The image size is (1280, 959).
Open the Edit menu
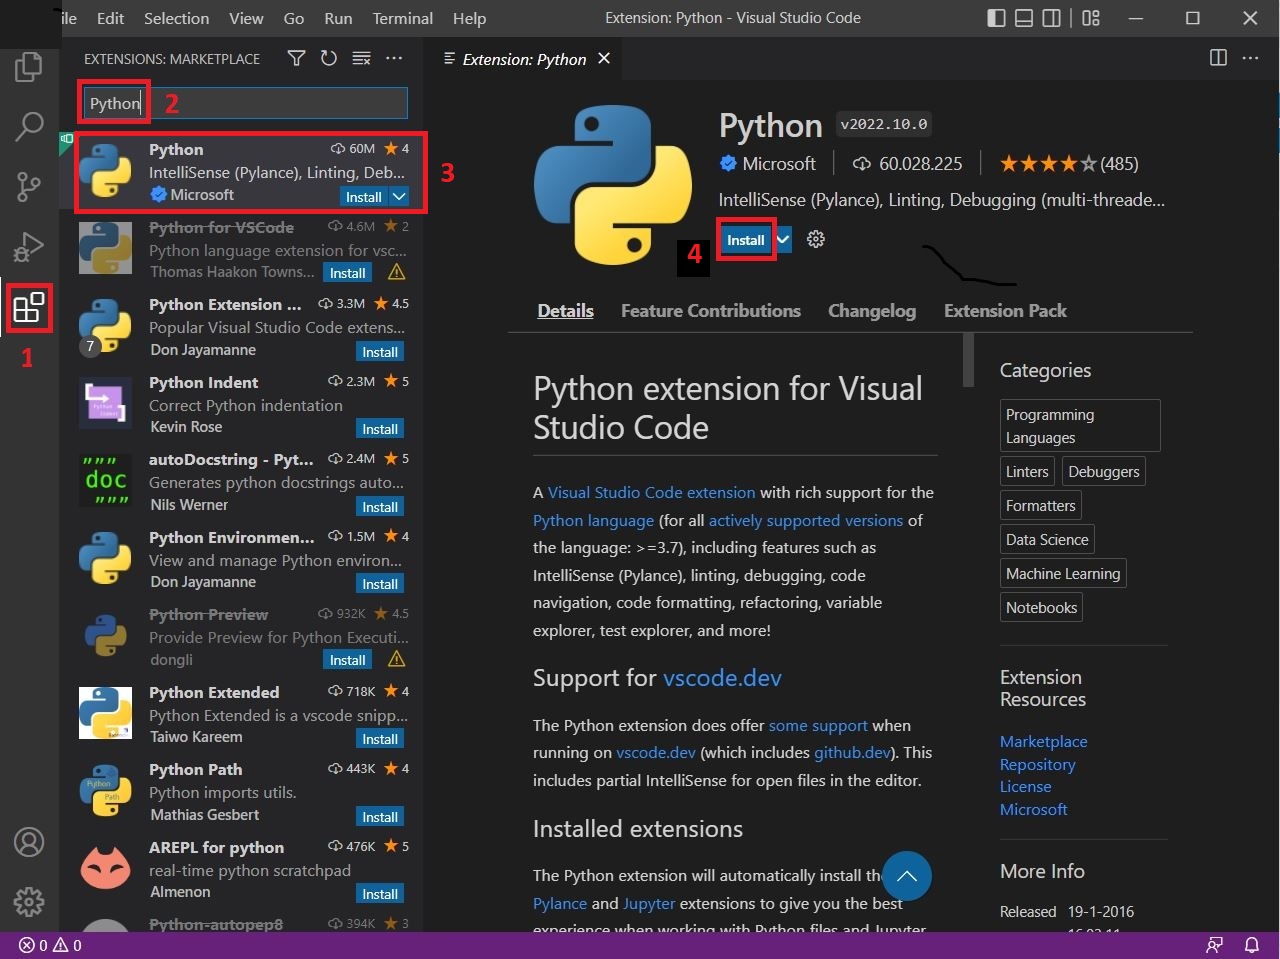click(x=110, y=18)
